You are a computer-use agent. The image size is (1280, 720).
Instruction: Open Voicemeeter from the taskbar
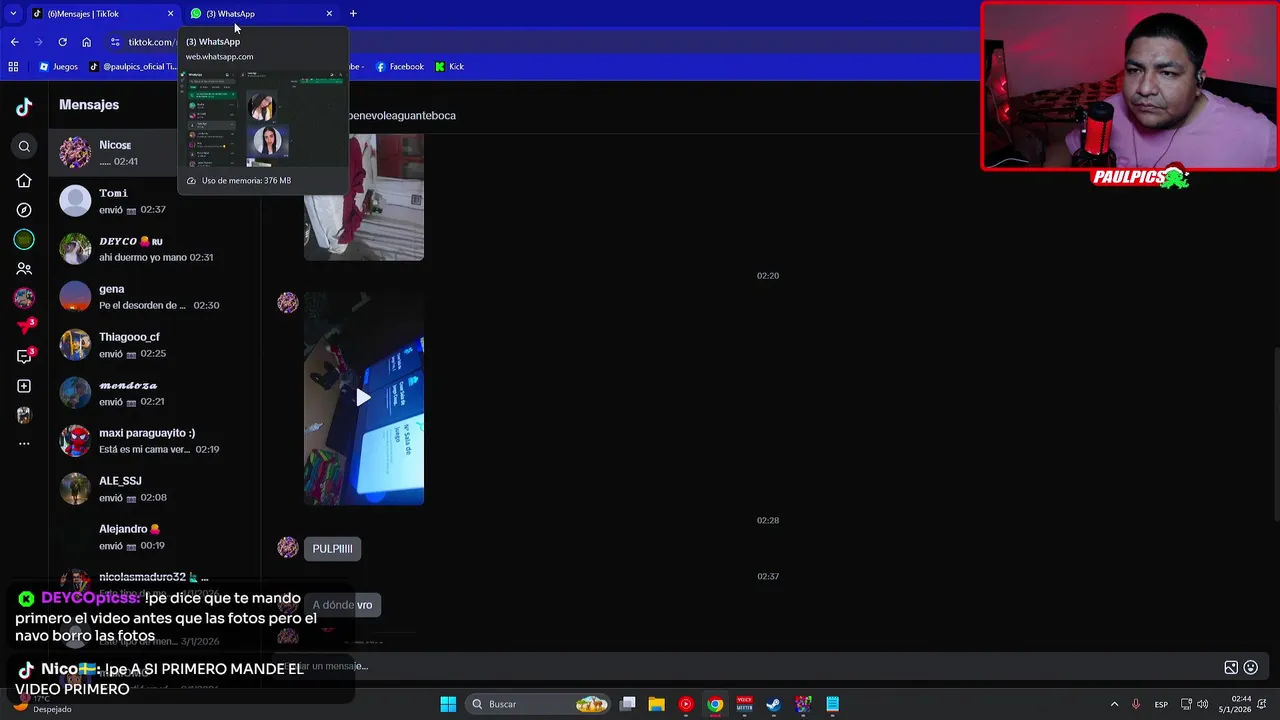(x=744, y=704)
